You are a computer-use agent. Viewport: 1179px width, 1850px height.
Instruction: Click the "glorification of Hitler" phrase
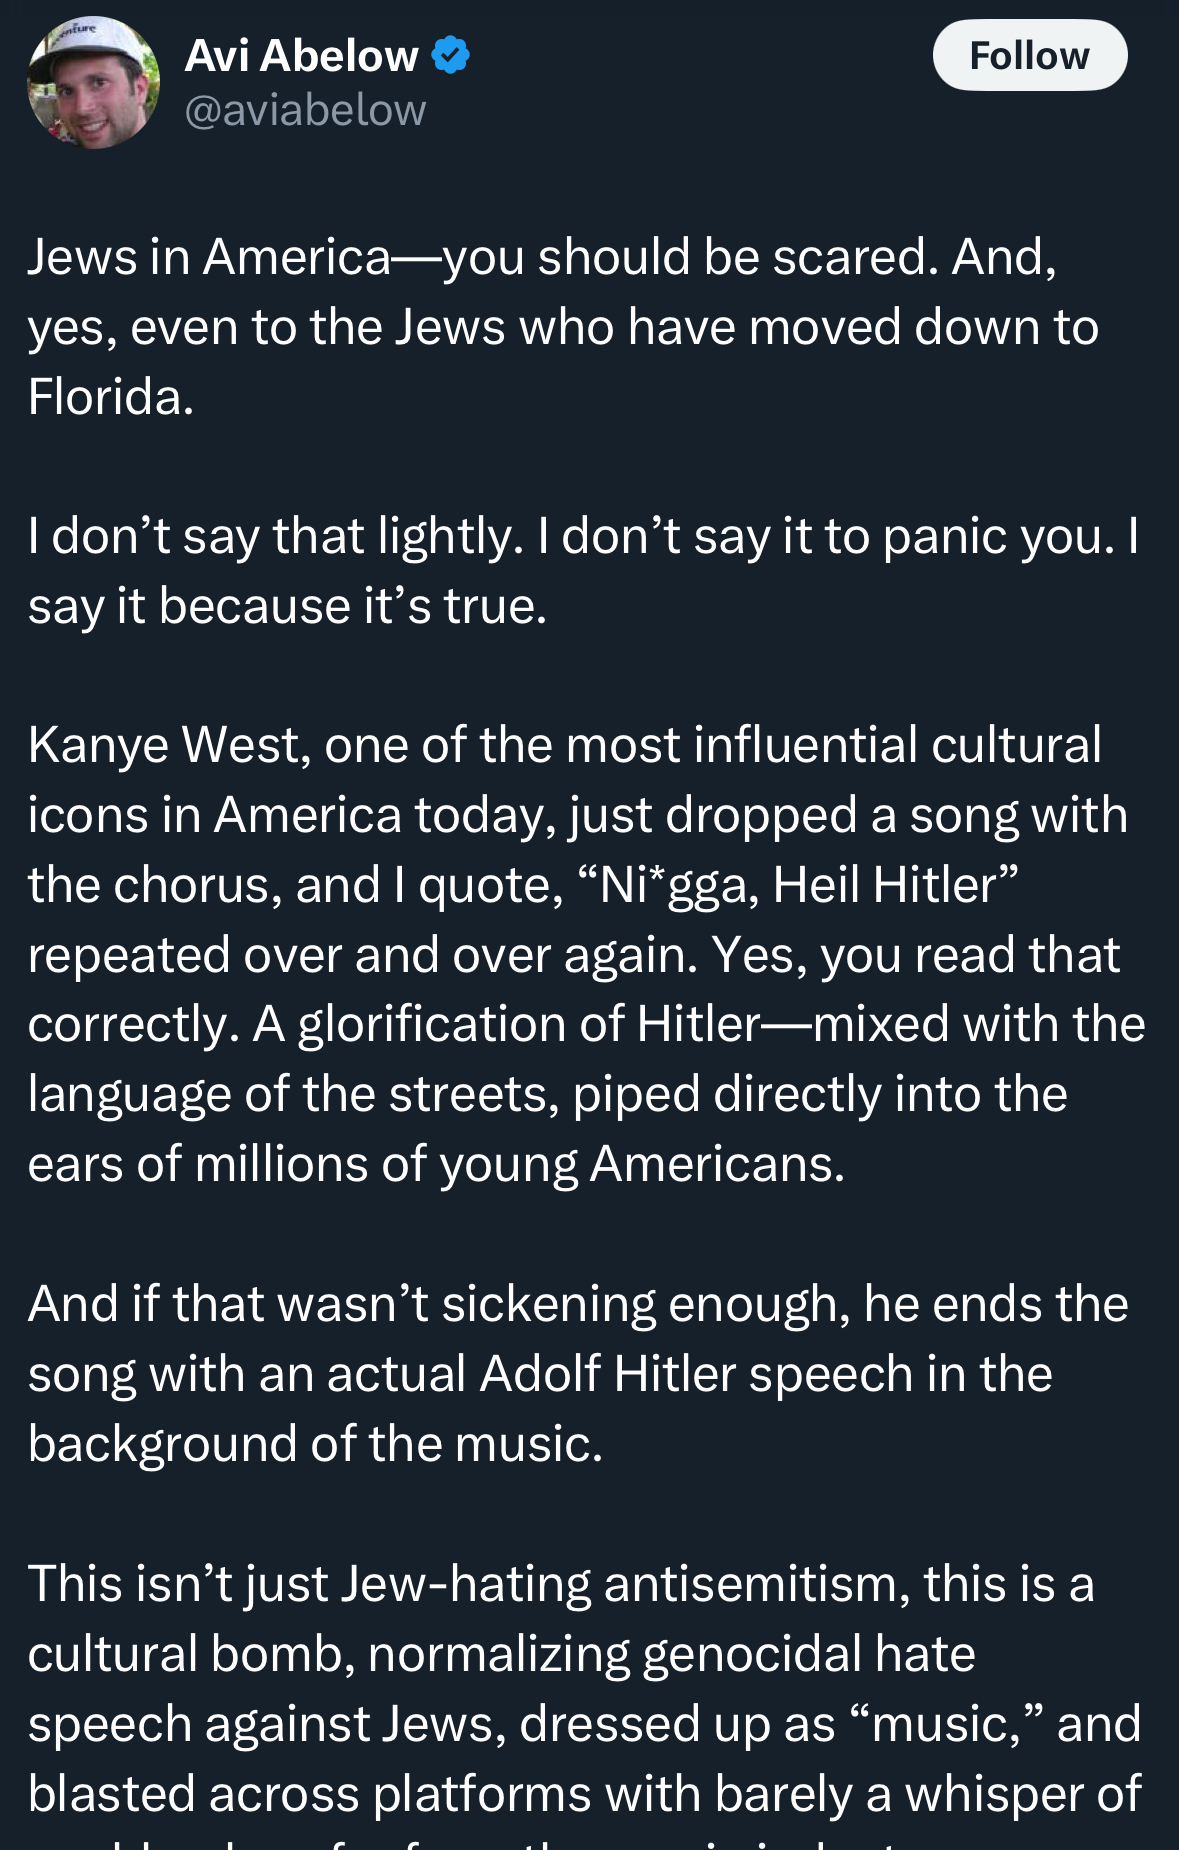530,1024
